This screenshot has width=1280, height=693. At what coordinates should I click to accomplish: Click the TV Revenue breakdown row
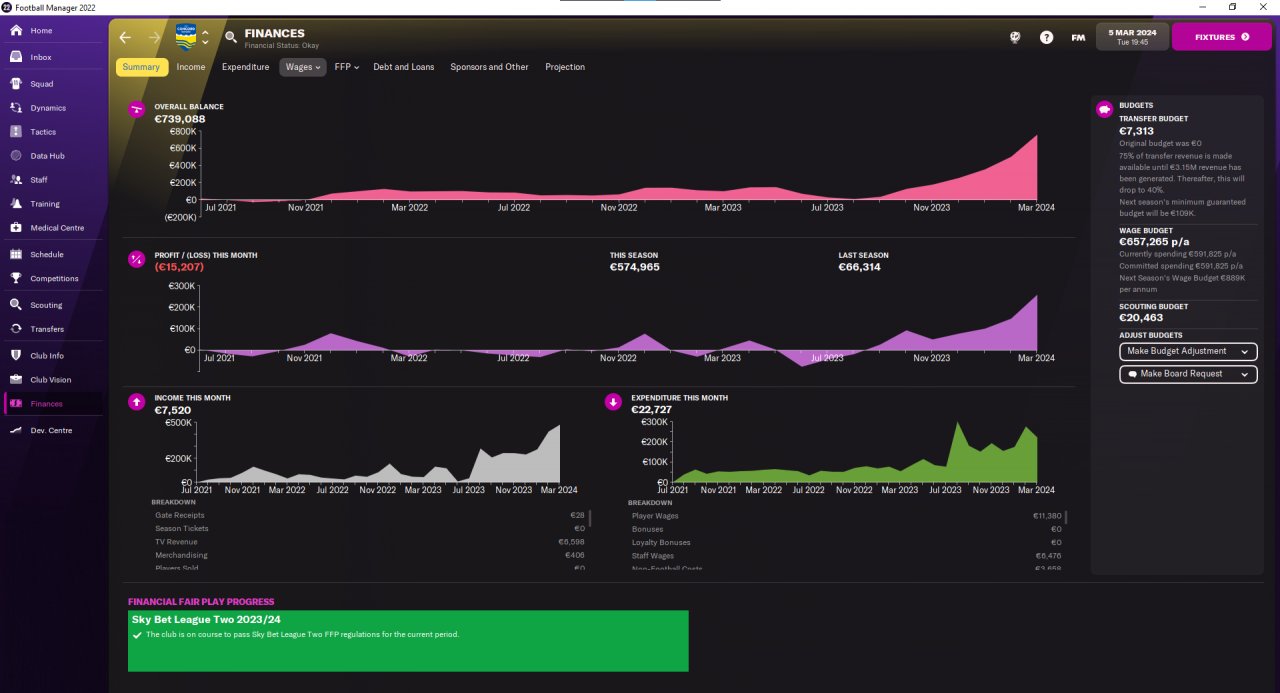click(370, 542)
